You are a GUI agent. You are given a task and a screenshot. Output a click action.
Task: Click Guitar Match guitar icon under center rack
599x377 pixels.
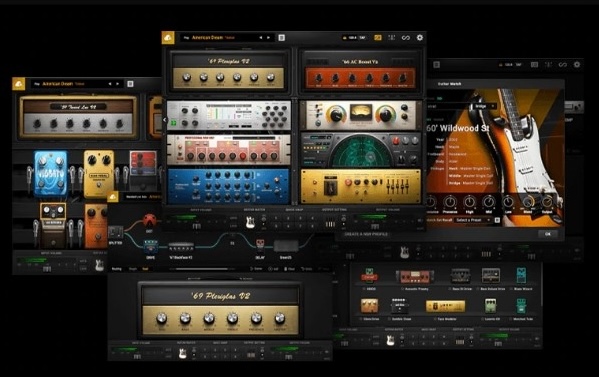coord(250,222)
